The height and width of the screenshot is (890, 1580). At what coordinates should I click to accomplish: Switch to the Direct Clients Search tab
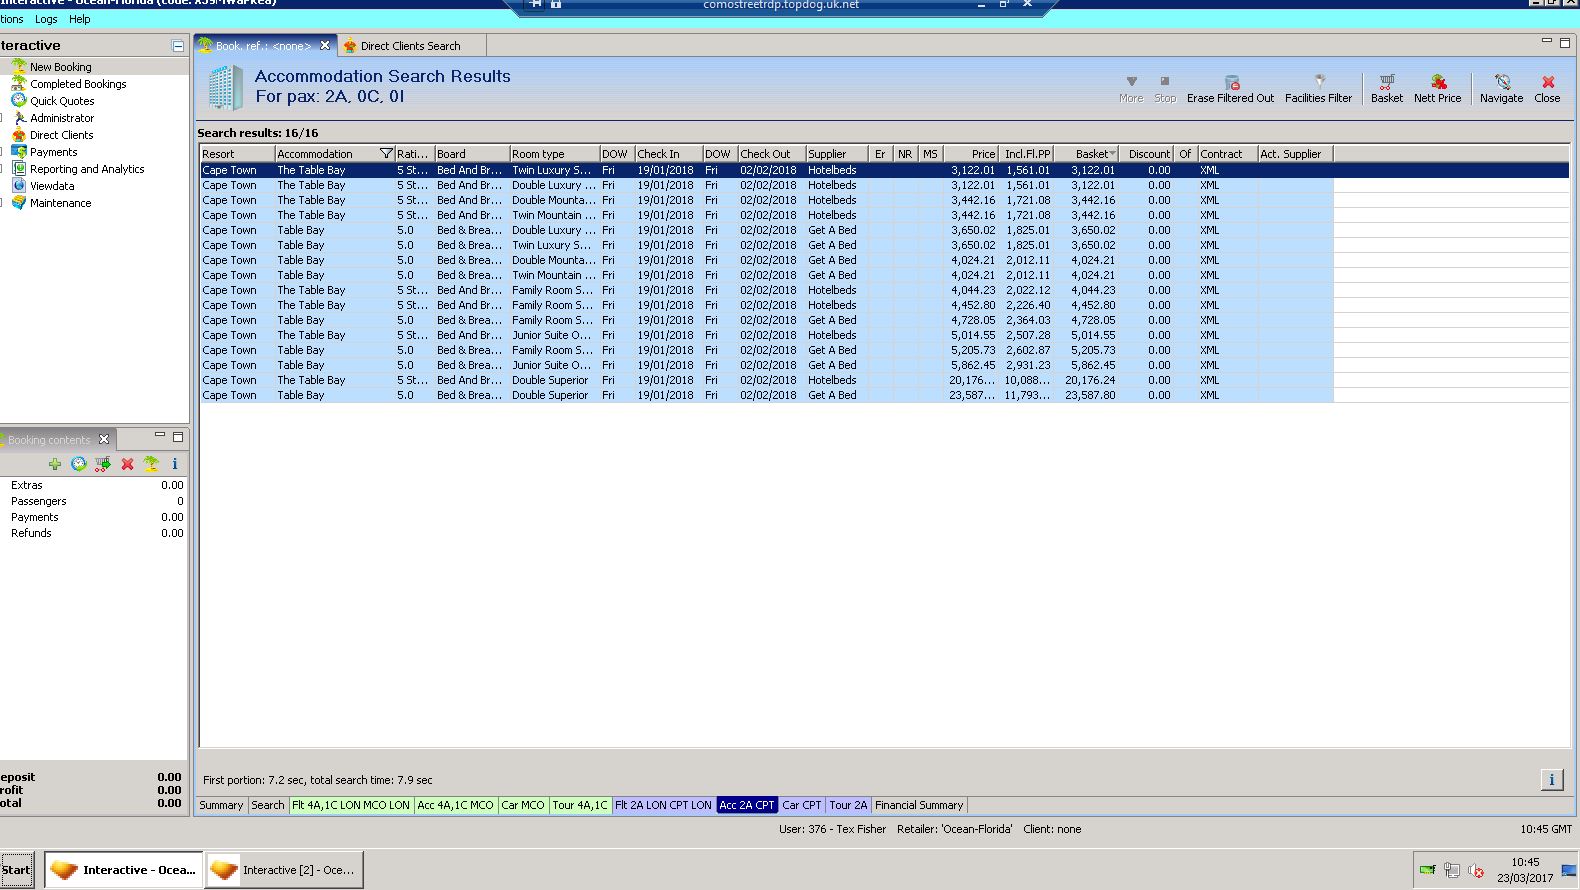coord(410,46)
